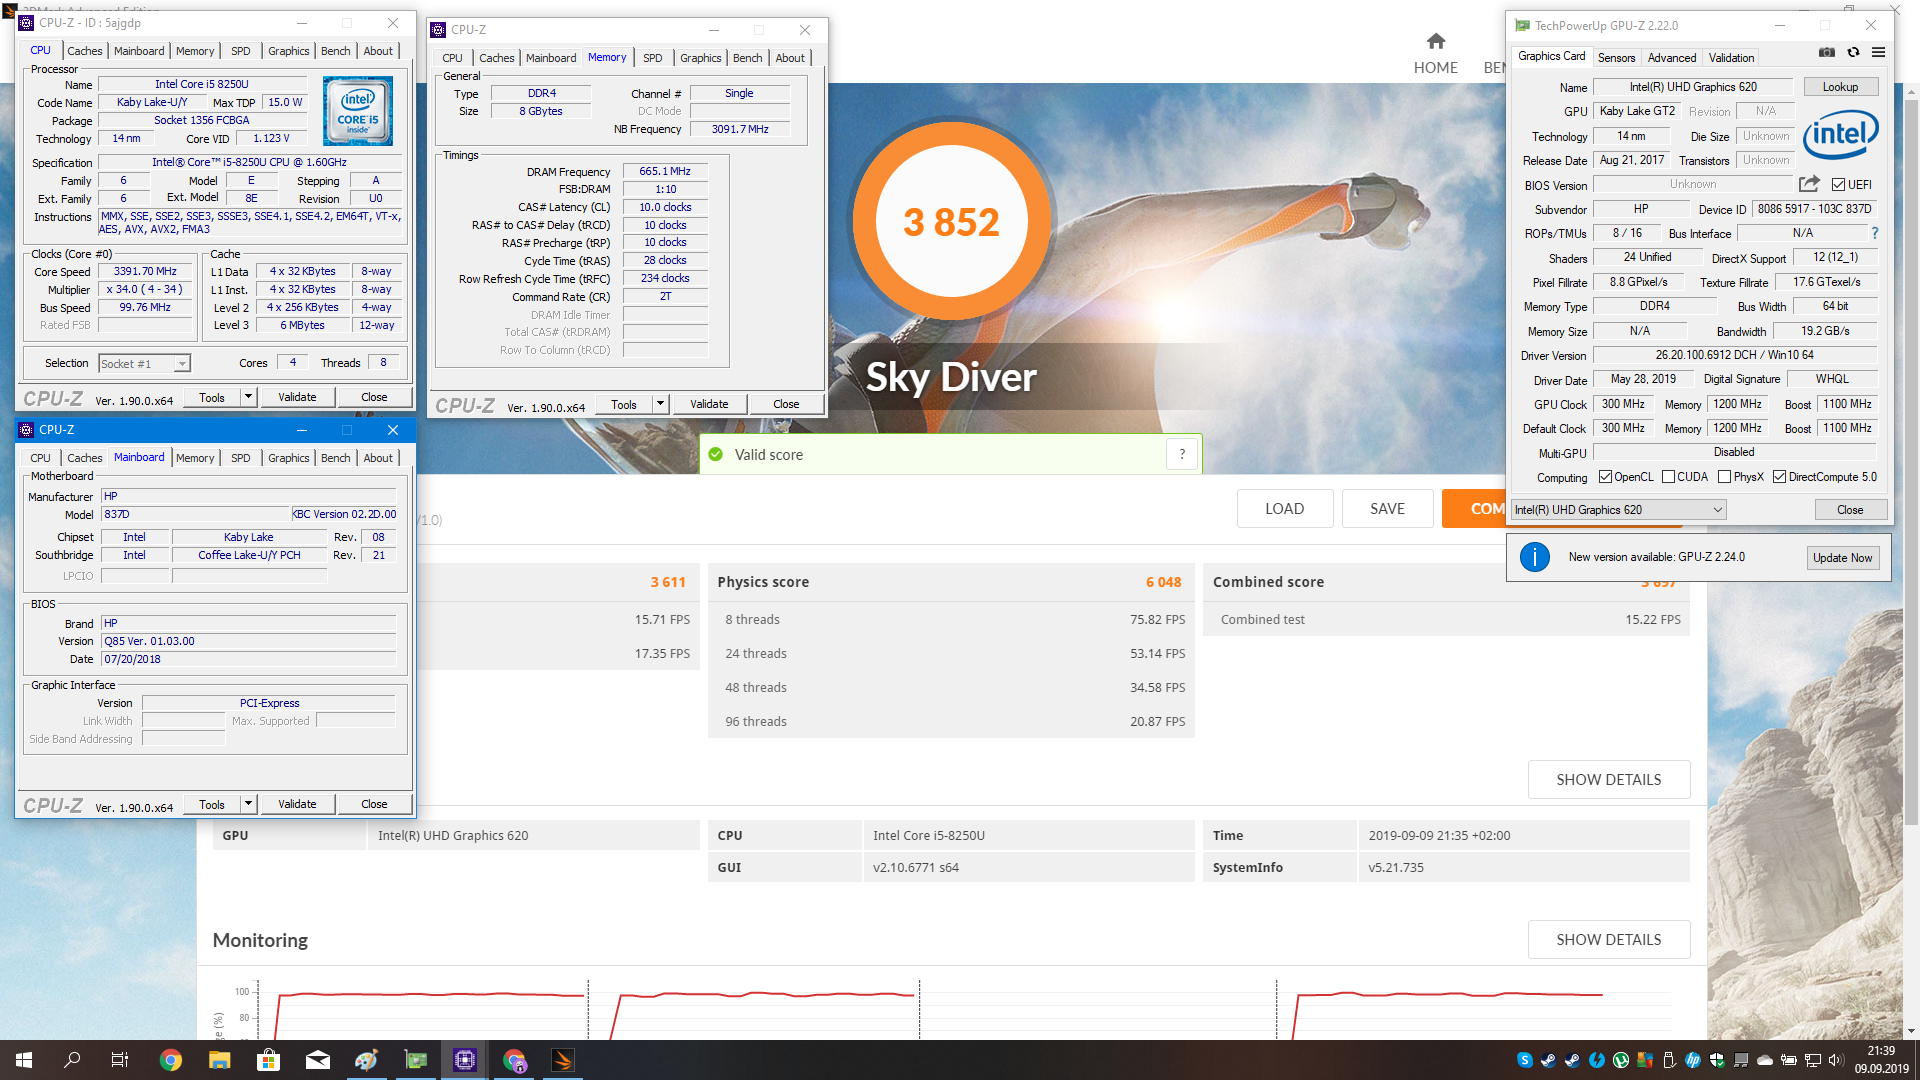This screenshot has width=1920, height=1080.
Task: Open File Explorer from taskbar
Action: pos(219,1060)
